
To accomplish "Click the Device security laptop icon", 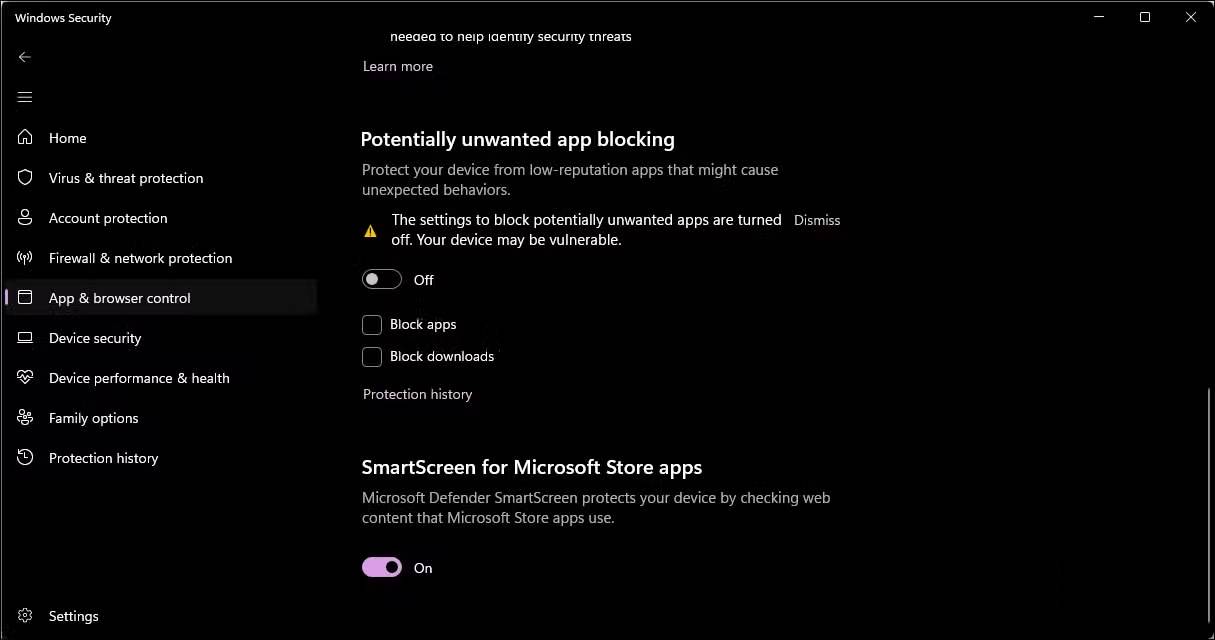I will pyautogui.click(x=25, y=338).
